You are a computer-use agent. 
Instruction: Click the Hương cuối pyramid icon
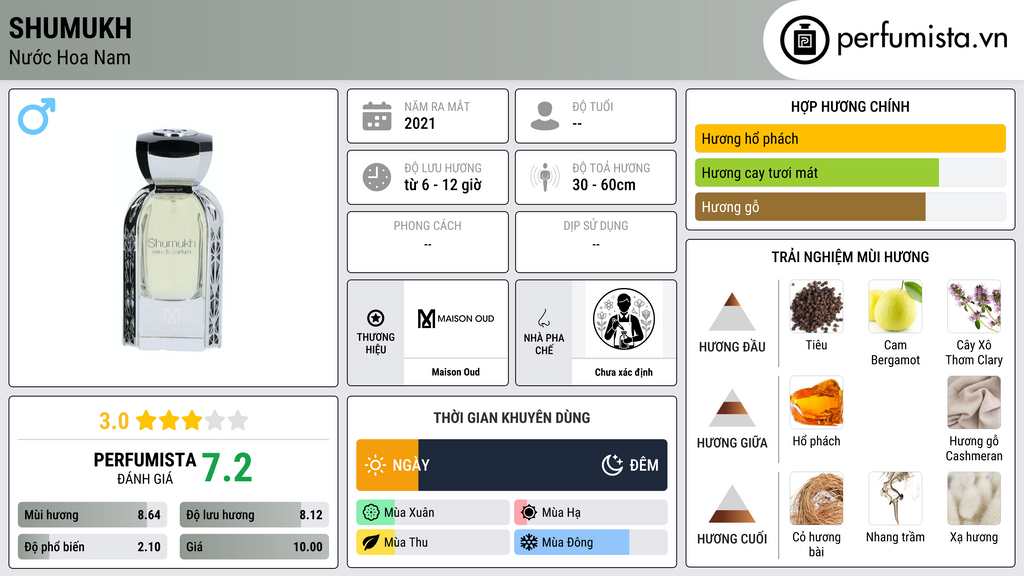point(732,504)
